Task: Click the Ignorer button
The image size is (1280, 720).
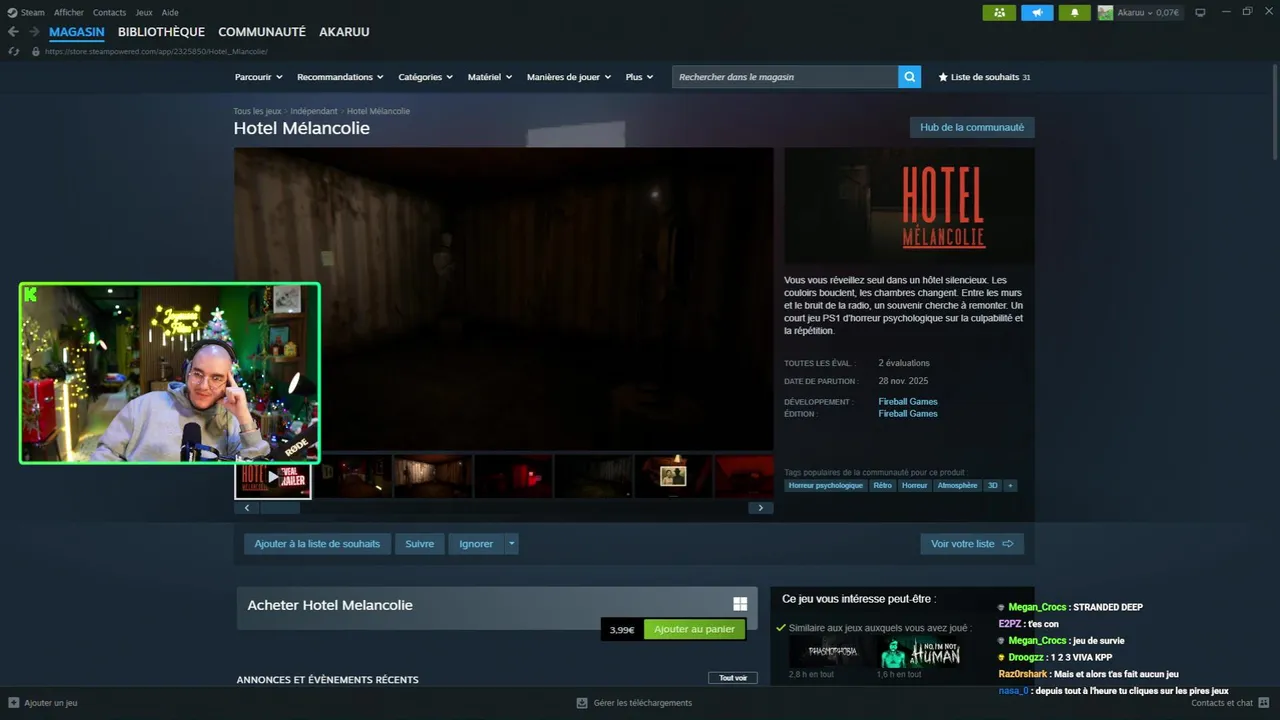Action: coord(476,544)
